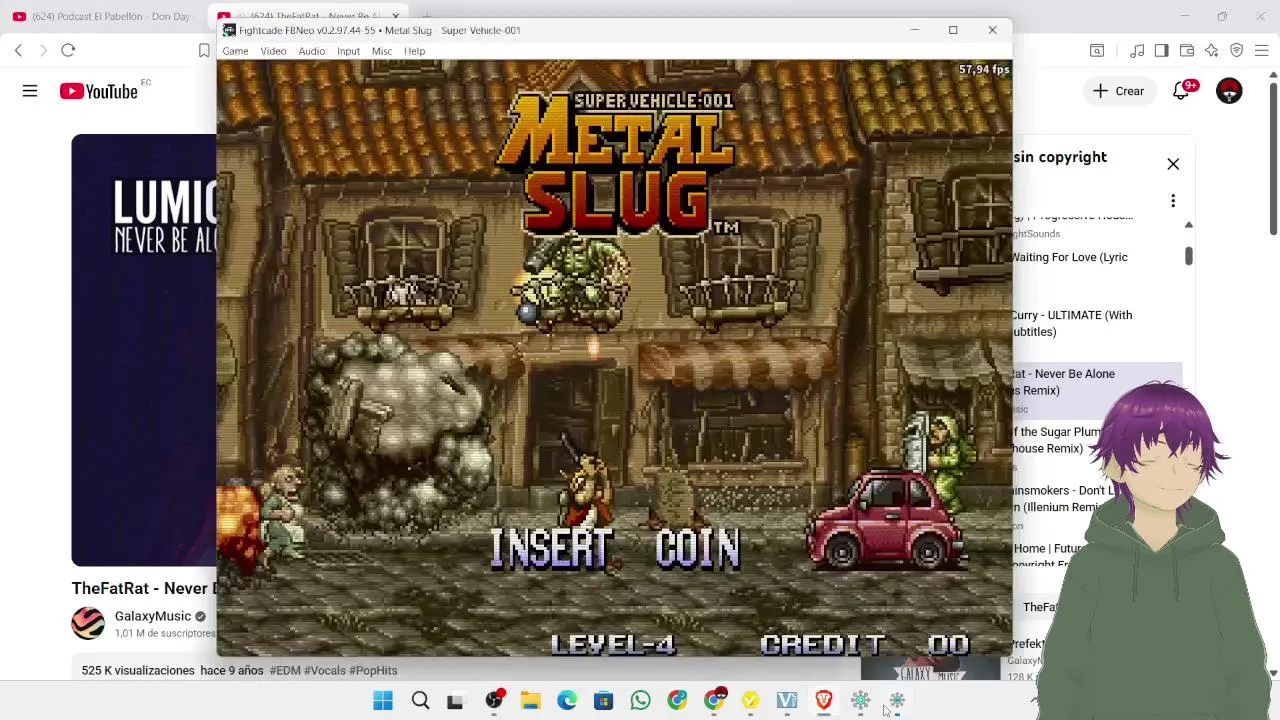Close the YouTube playlist panel
1280x720 pixels.
pos(1173,164)
